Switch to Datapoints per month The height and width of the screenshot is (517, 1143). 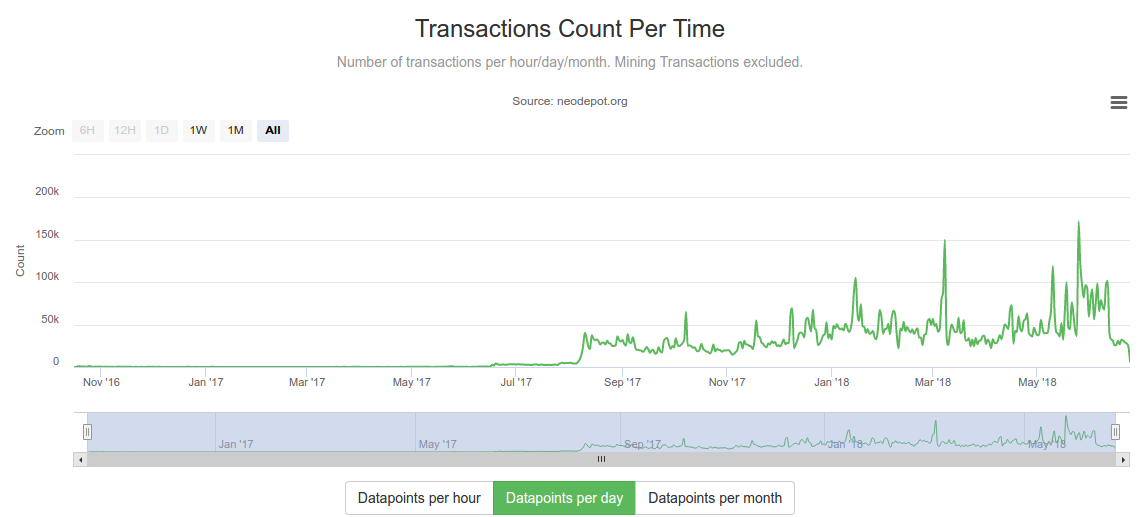(x=715, y=498)
